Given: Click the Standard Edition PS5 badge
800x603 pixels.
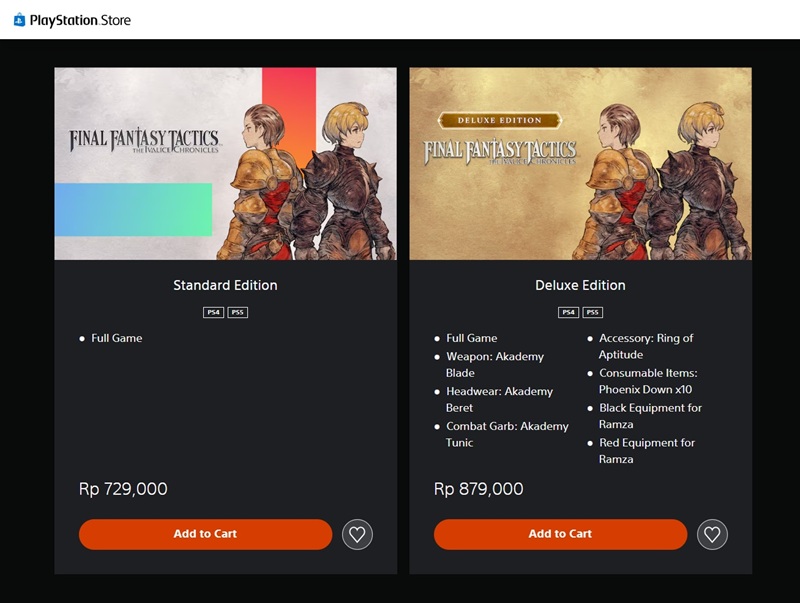Looking at the screenshot, I should coord(237,312).
